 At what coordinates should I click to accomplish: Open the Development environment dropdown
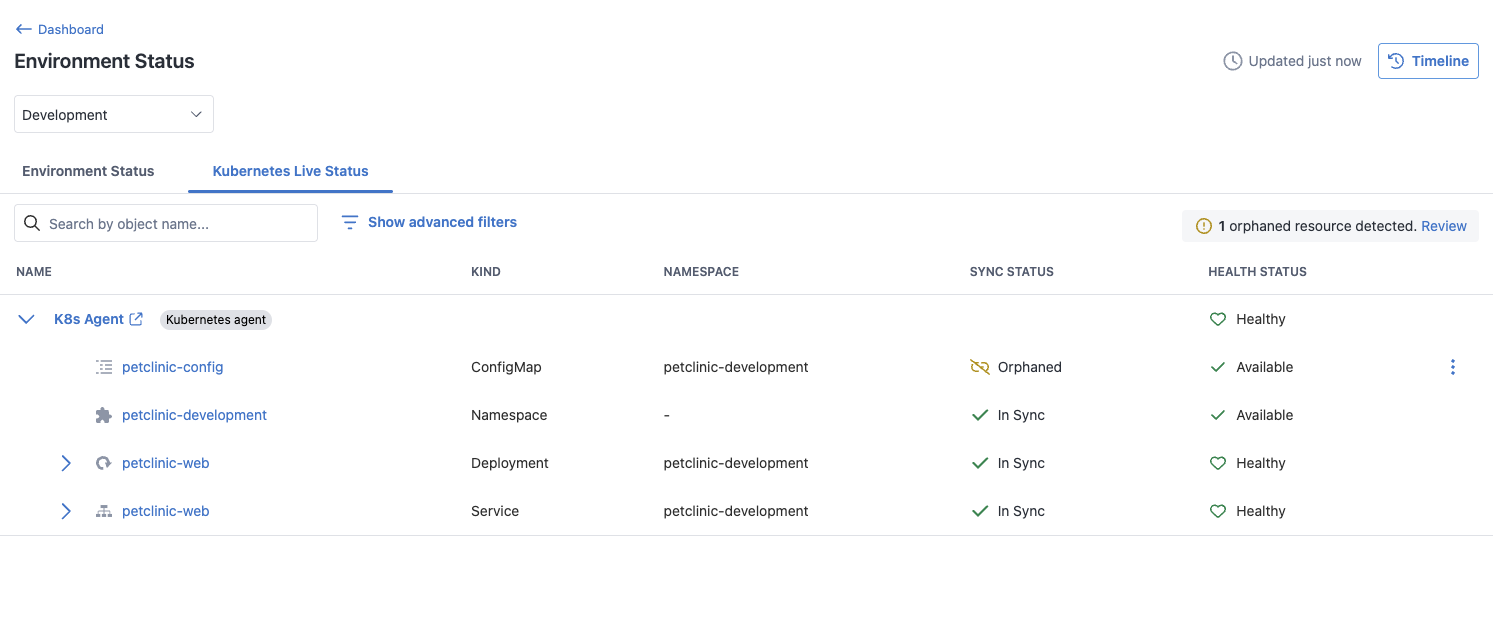pyautogui.click(x=114, y=114)
